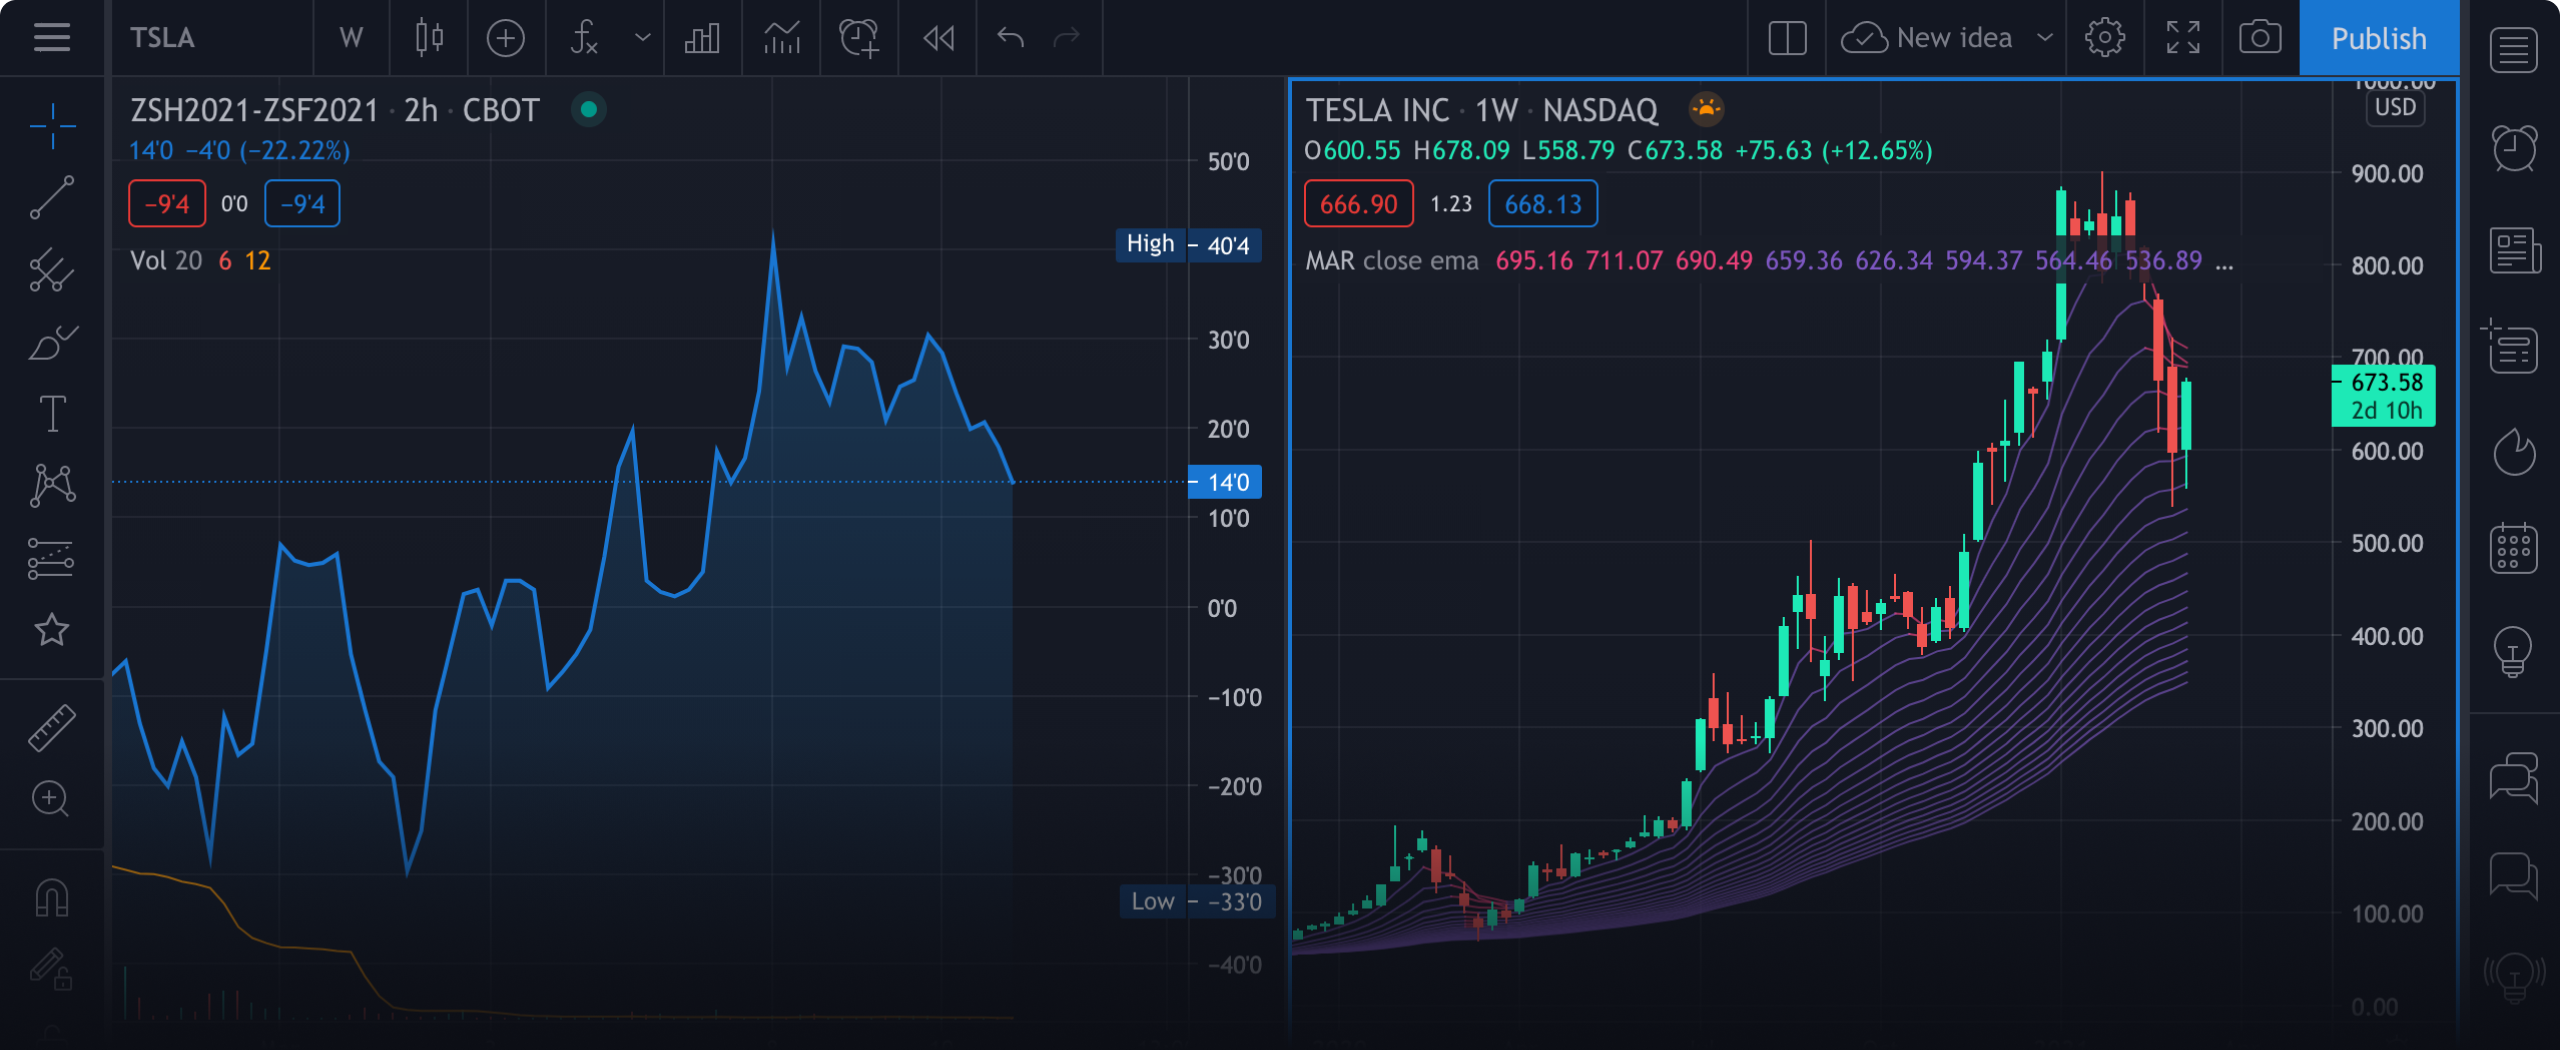Click the 666.90 sell button on Tesla chart
Image resolution: width=2560 pixels, height=1050 pixels.
pos(1358,204)
